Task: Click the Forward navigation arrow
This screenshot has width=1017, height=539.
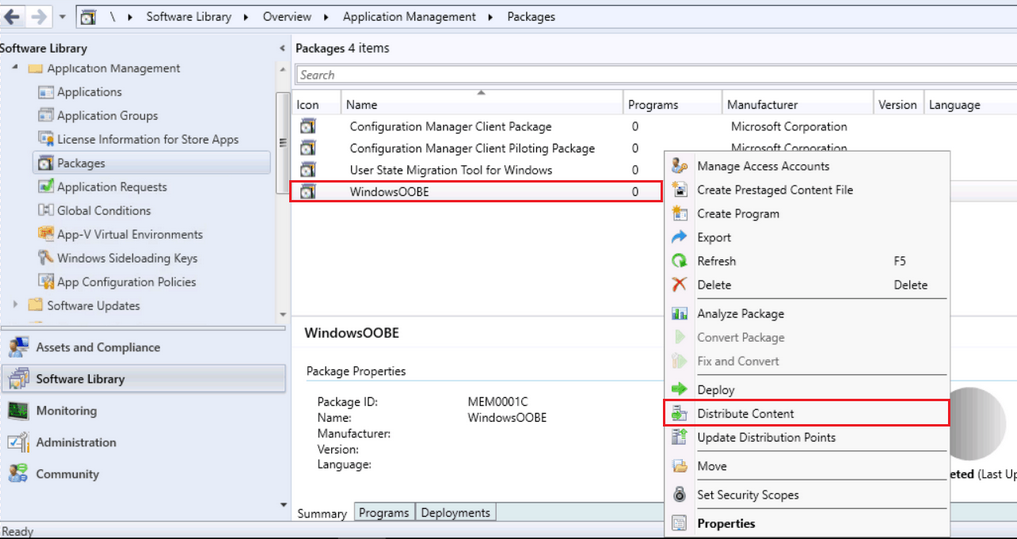Action: (38, 18)
